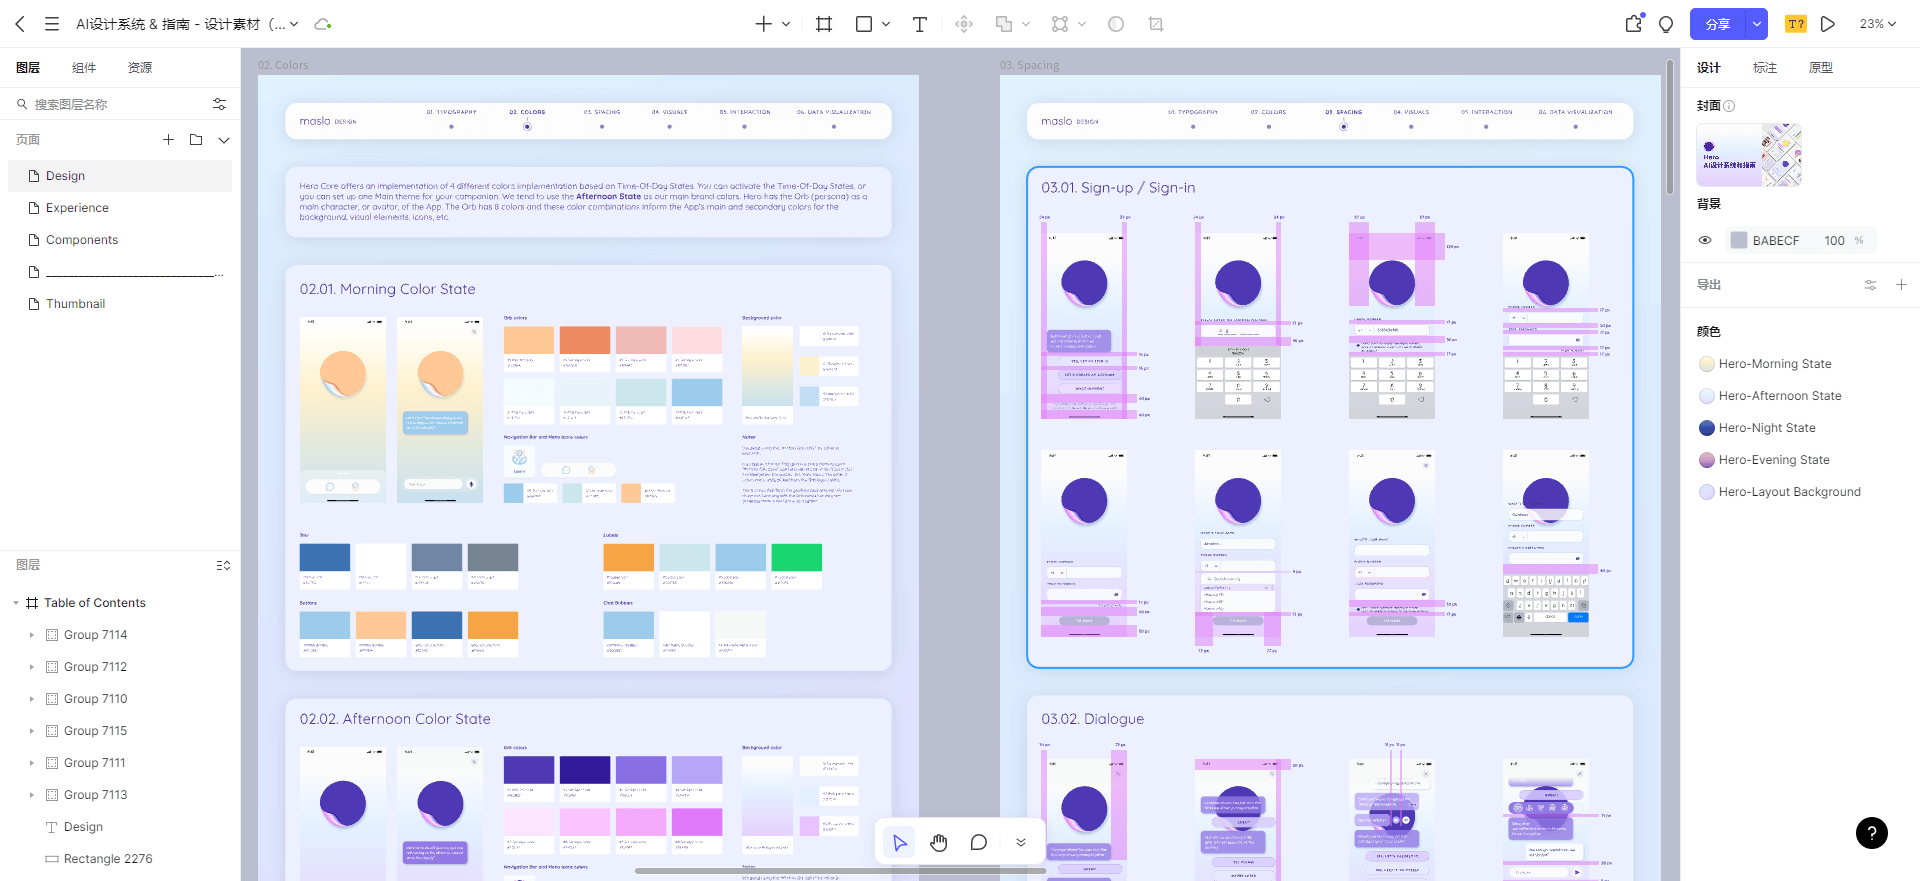The height and width of the screenshot is (881, 1920).
Task: Go back using the top-left arrow
Action: 20,24
